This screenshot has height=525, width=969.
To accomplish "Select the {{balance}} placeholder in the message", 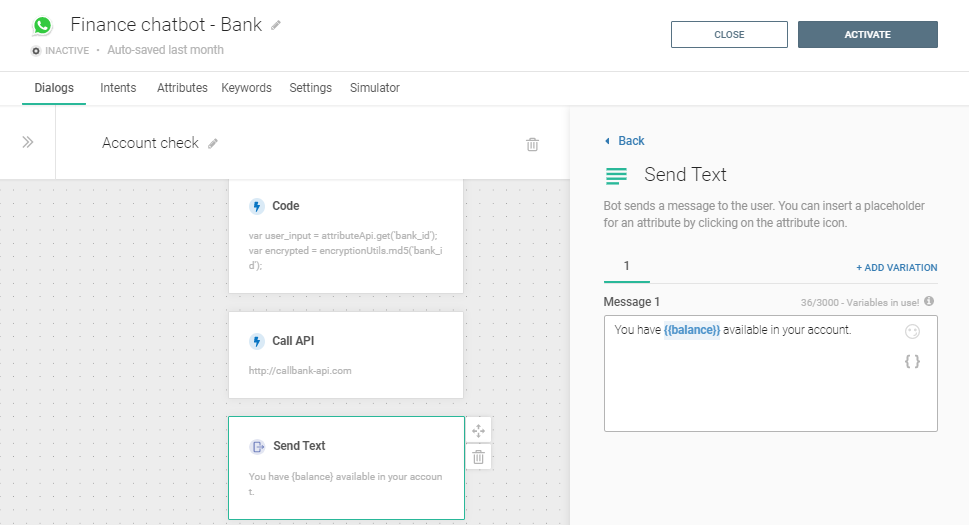I will (x=692, y=330).
